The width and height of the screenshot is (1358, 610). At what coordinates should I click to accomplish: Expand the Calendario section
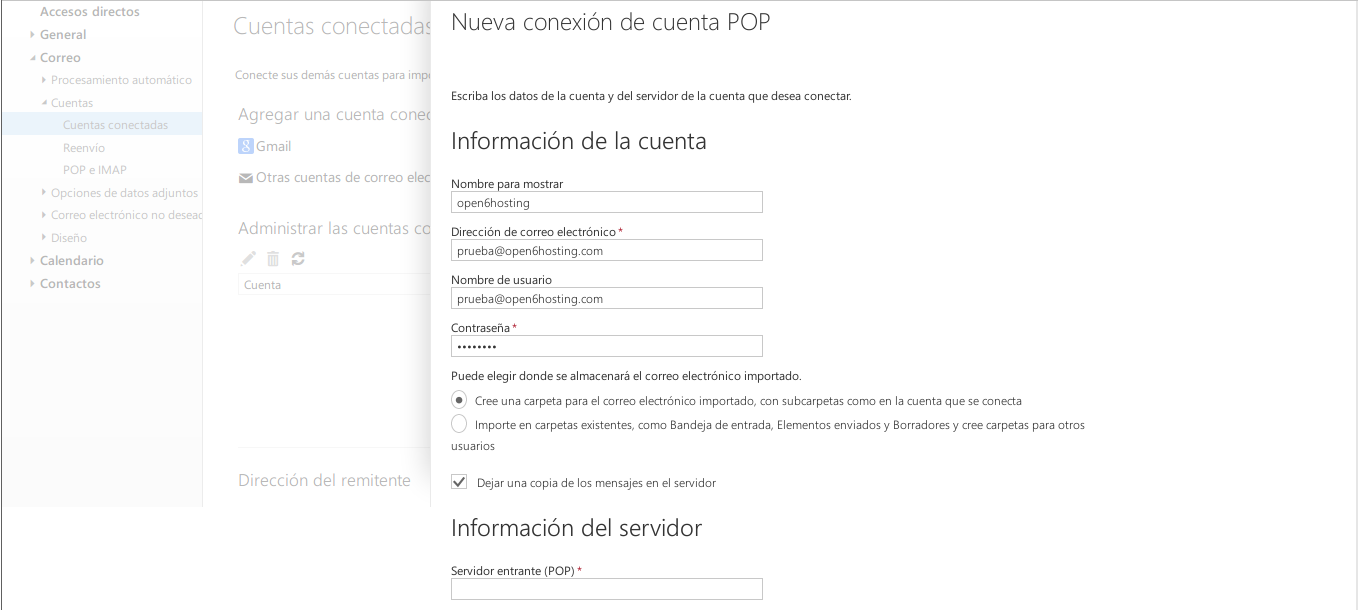click(33, 261)
